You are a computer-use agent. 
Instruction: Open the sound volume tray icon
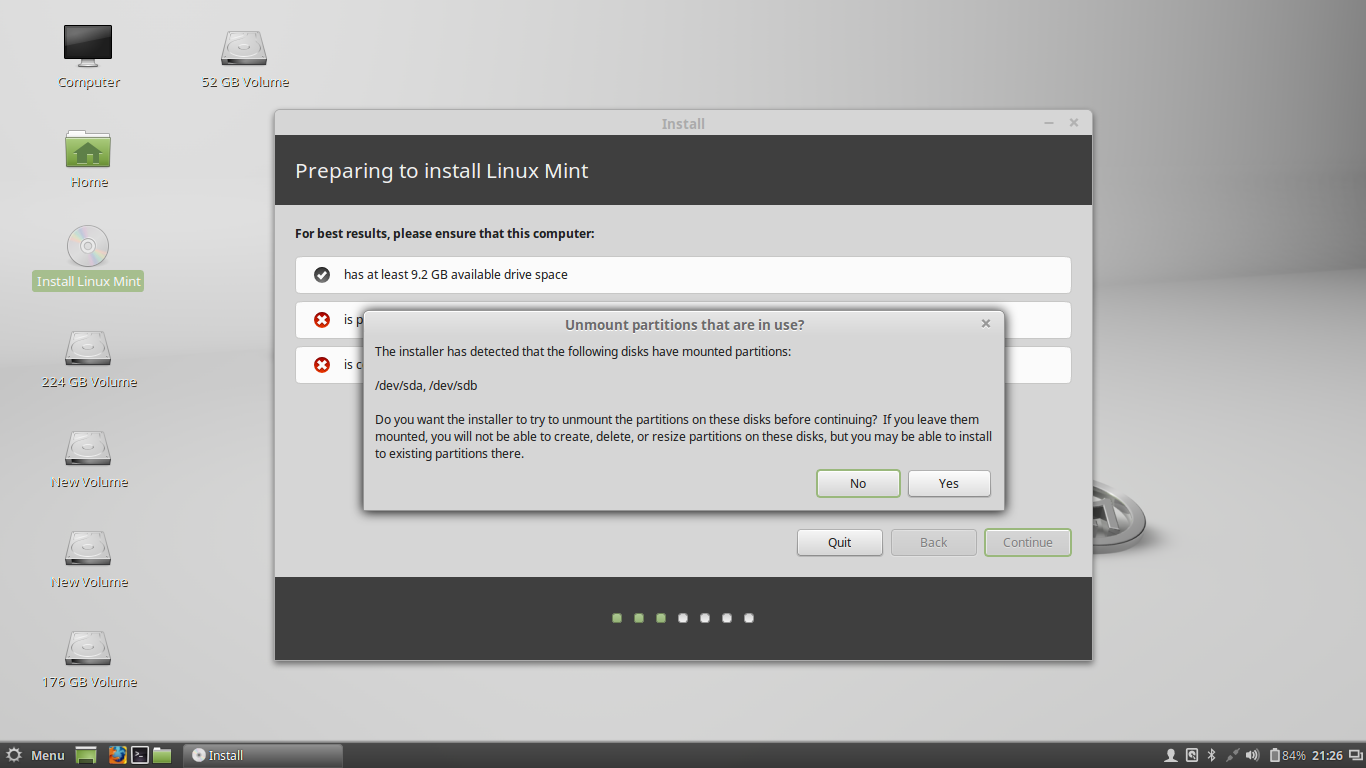point(1253,755)
